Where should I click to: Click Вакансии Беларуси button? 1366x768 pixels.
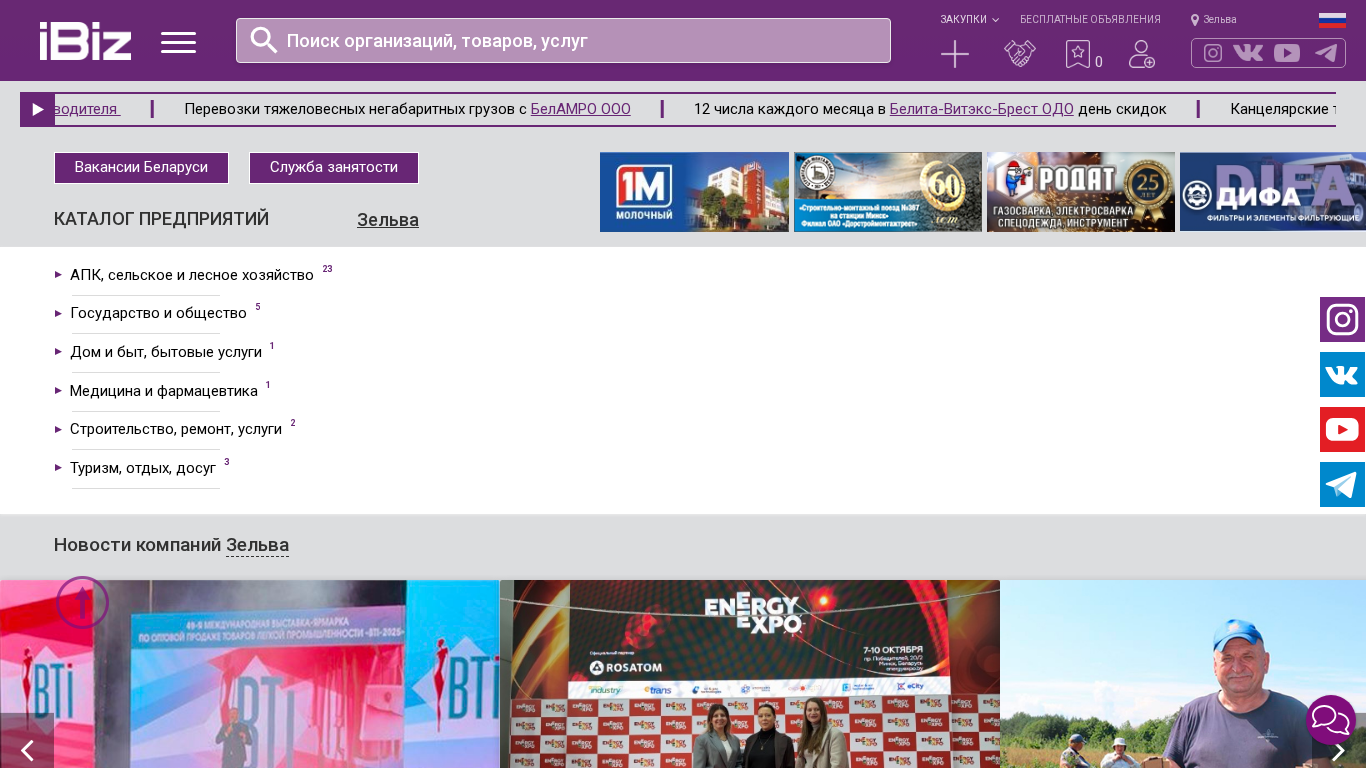[141, 168]
